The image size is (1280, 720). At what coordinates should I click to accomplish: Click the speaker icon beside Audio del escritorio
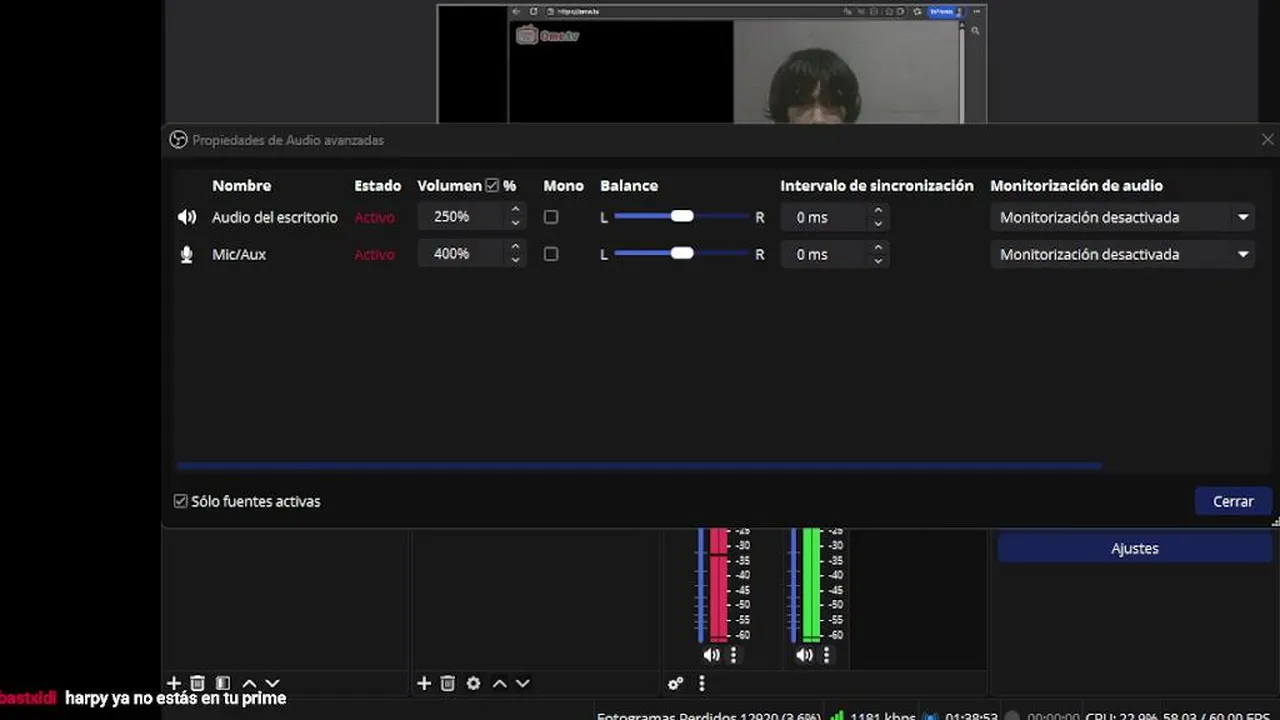187,217
